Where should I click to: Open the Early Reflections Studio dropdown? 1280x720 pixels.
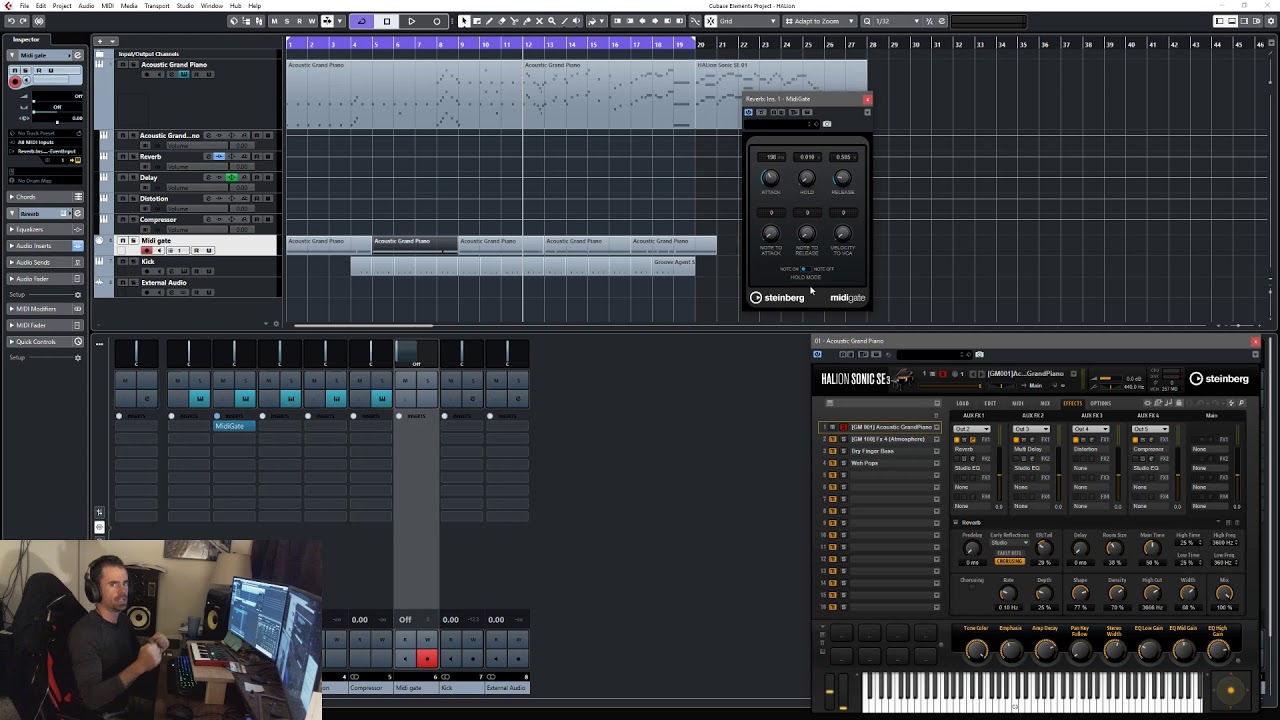point(1008,543)
